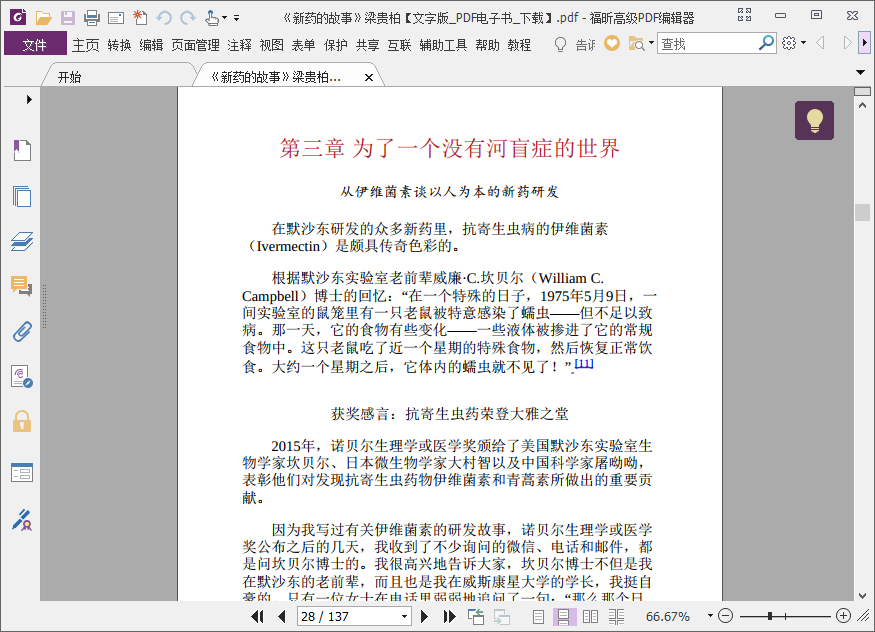Viewport: 875px width, 632px height.
Task: Open the 视图 view ribbon tab
Action: [272, 45]
